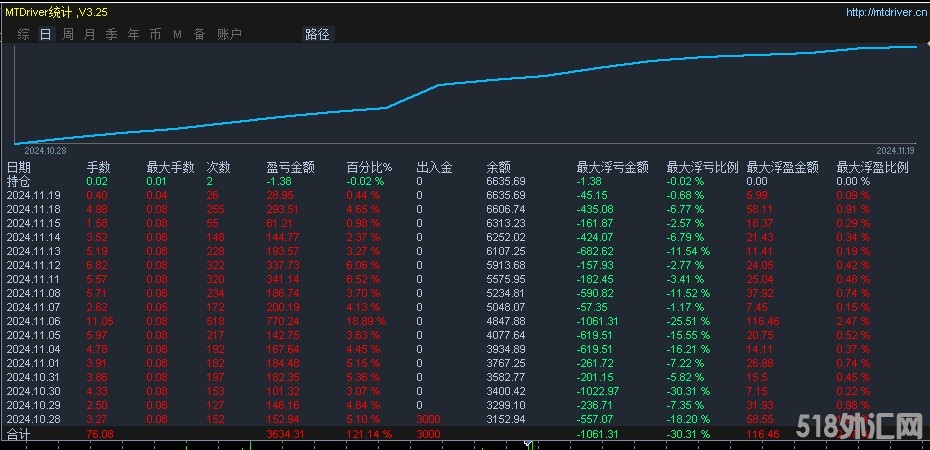The height and width of the screenshot is (450, 930).
Task: Select the 2024.11.06 date row
Action: pos(34,320)
